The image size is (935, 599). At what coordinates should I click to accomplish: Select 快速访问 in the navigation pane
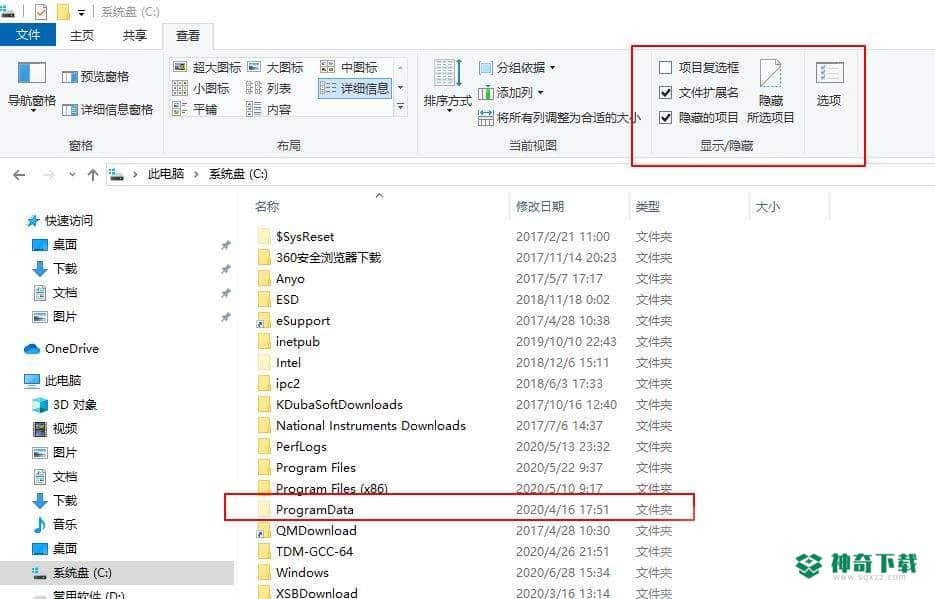(x=60, y=221)
